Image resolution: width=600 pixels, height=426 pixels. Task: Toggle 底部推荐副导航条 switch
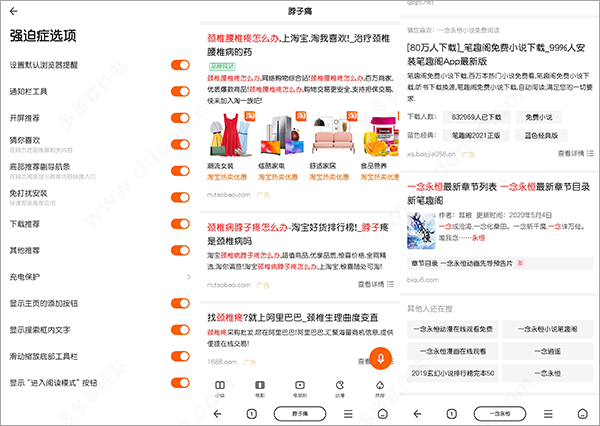point(180,171)
